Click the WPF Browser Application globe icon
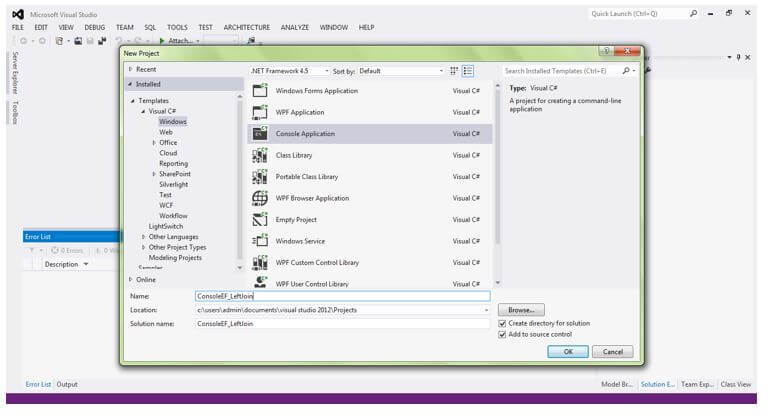 click(260, 198)
